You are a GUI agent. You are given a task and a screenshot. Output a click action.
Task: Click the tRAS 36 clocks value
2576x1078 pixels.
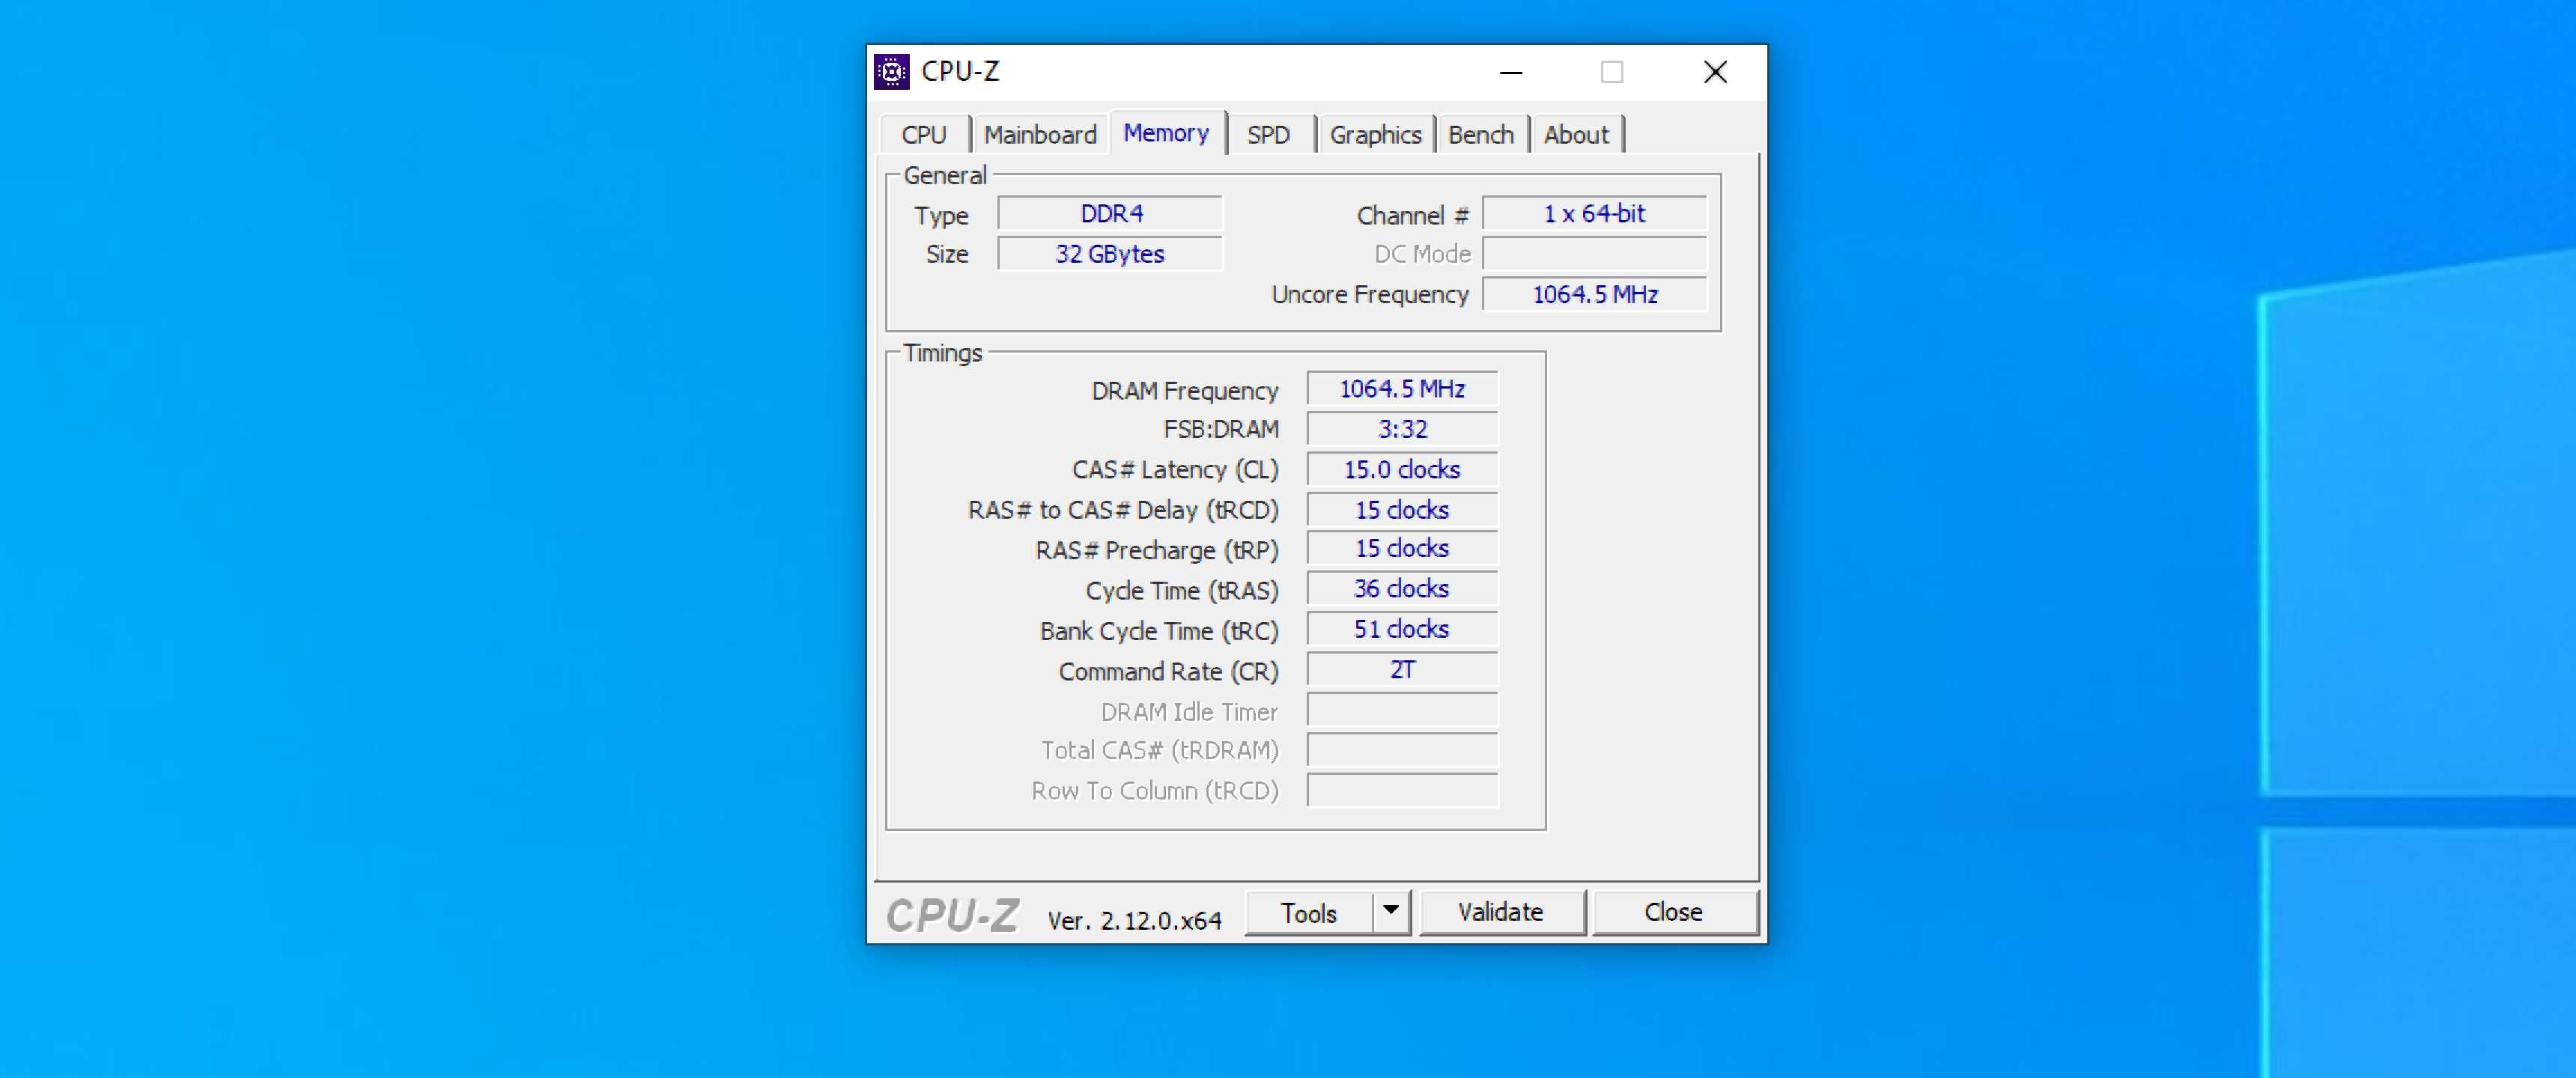(x=1402, y=589)
